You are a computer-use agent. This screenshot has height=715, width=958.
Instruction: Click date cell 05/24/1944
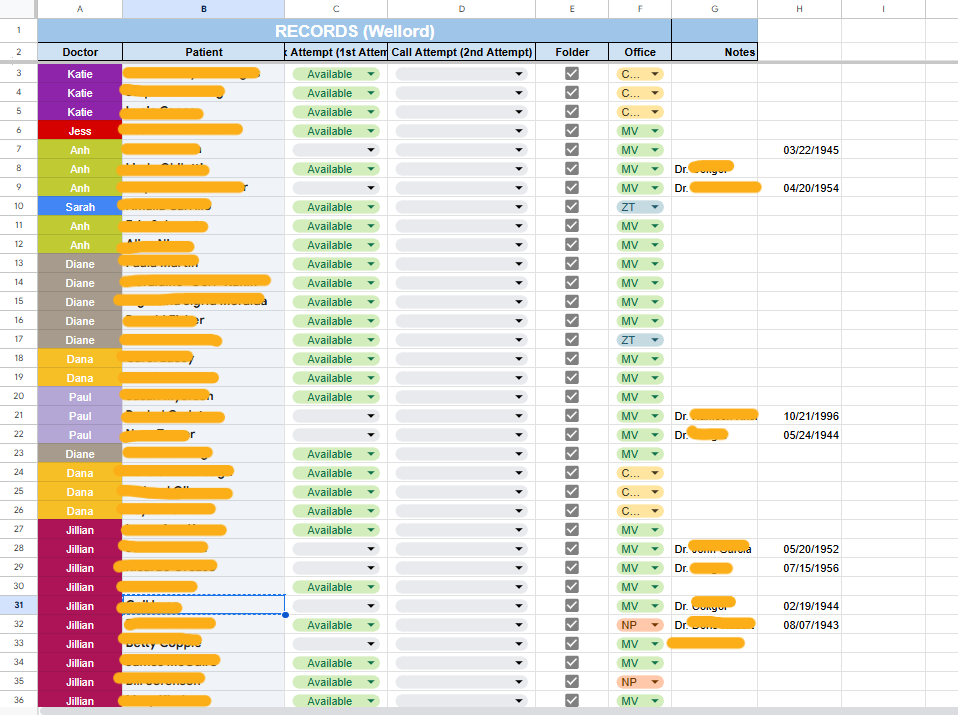pyautogui.click(x=799, y=434)
